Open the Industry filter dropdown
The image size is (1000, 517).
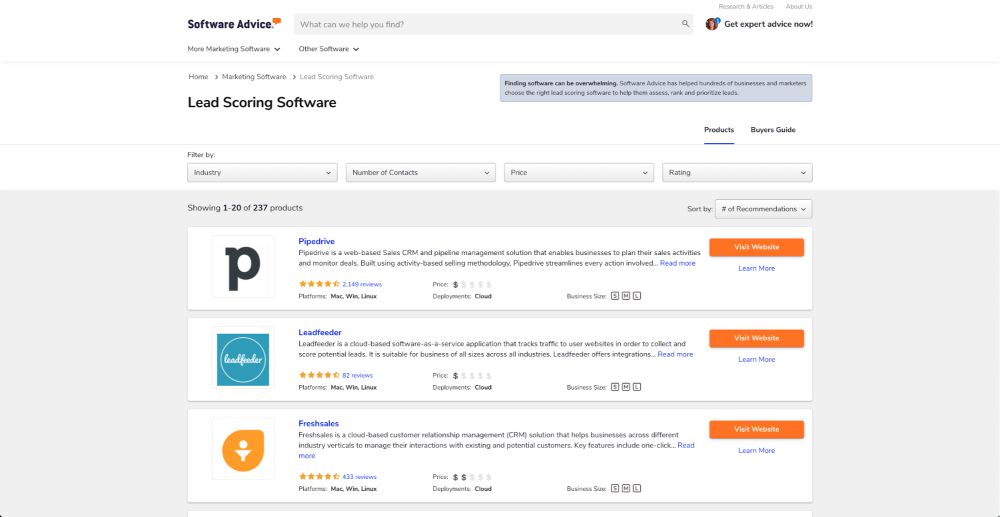[x=262, y=173]
